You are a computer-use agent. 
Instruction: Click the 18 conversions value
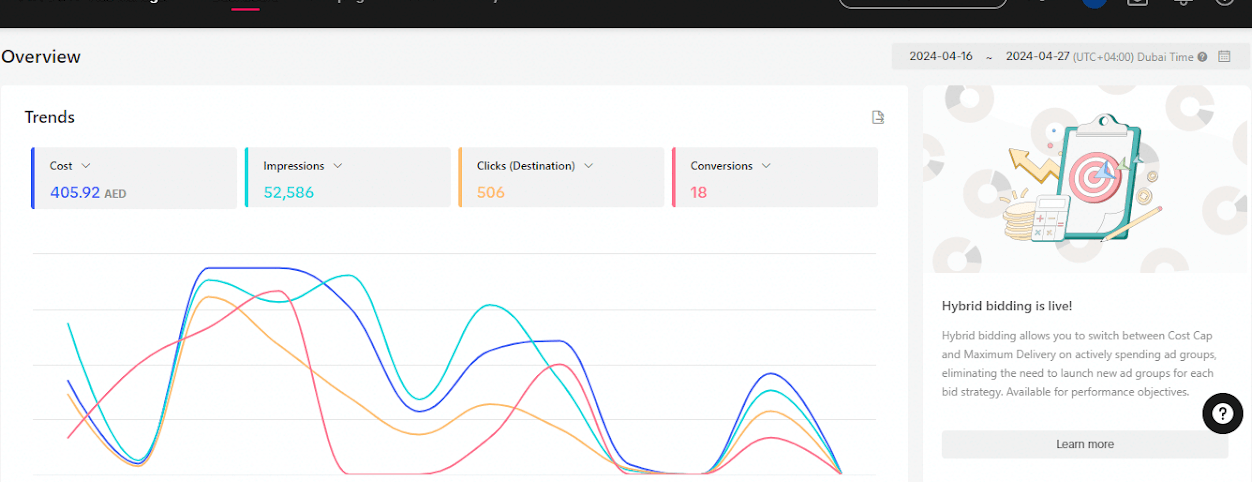[698, 192]
